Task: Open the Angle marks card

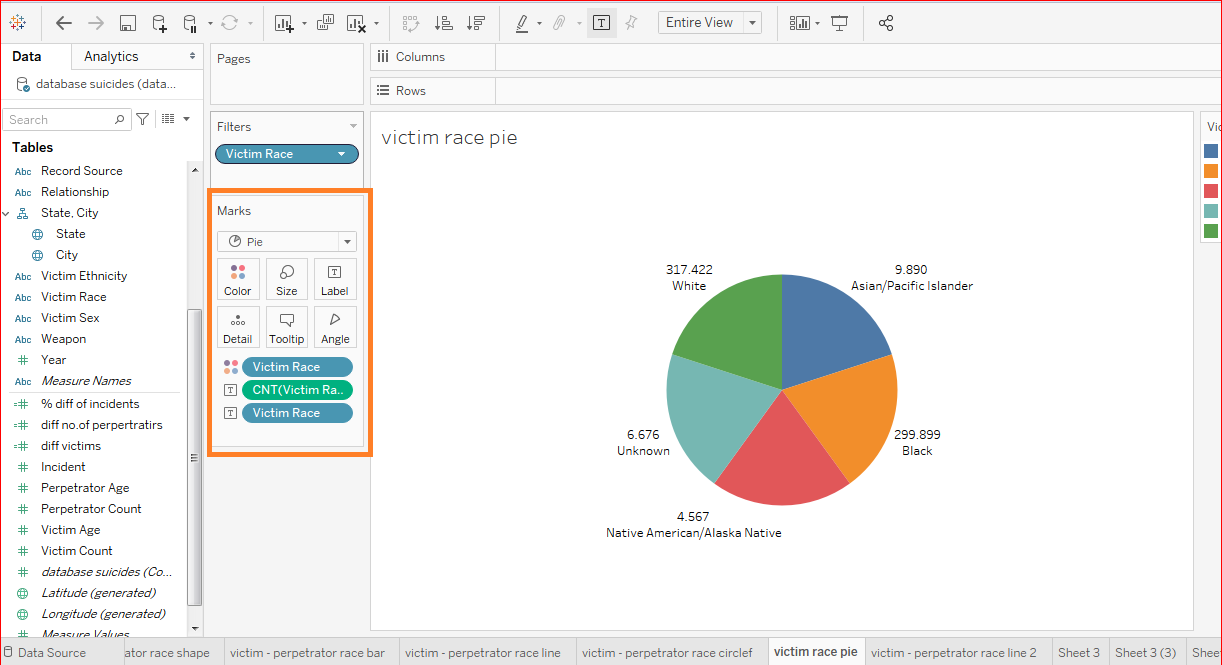Action: 335,327
